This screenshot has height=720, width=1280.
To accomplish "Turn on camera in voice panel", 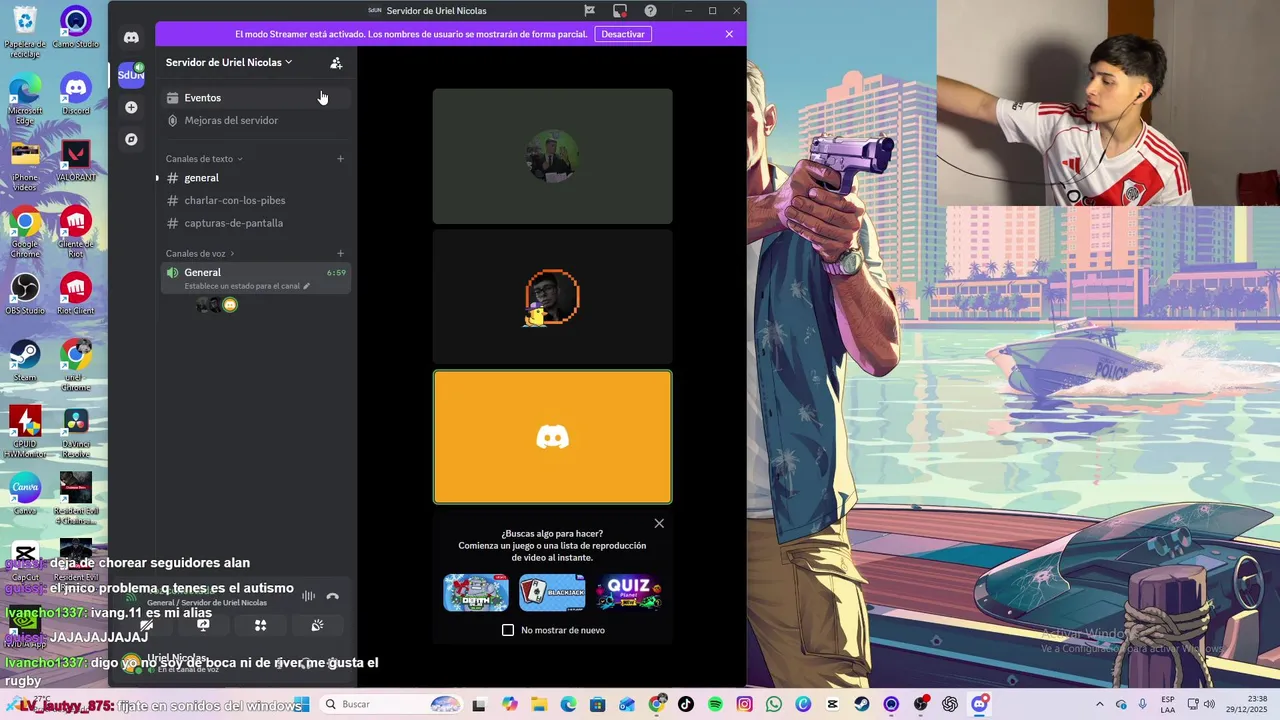I will tap(147, 625).
